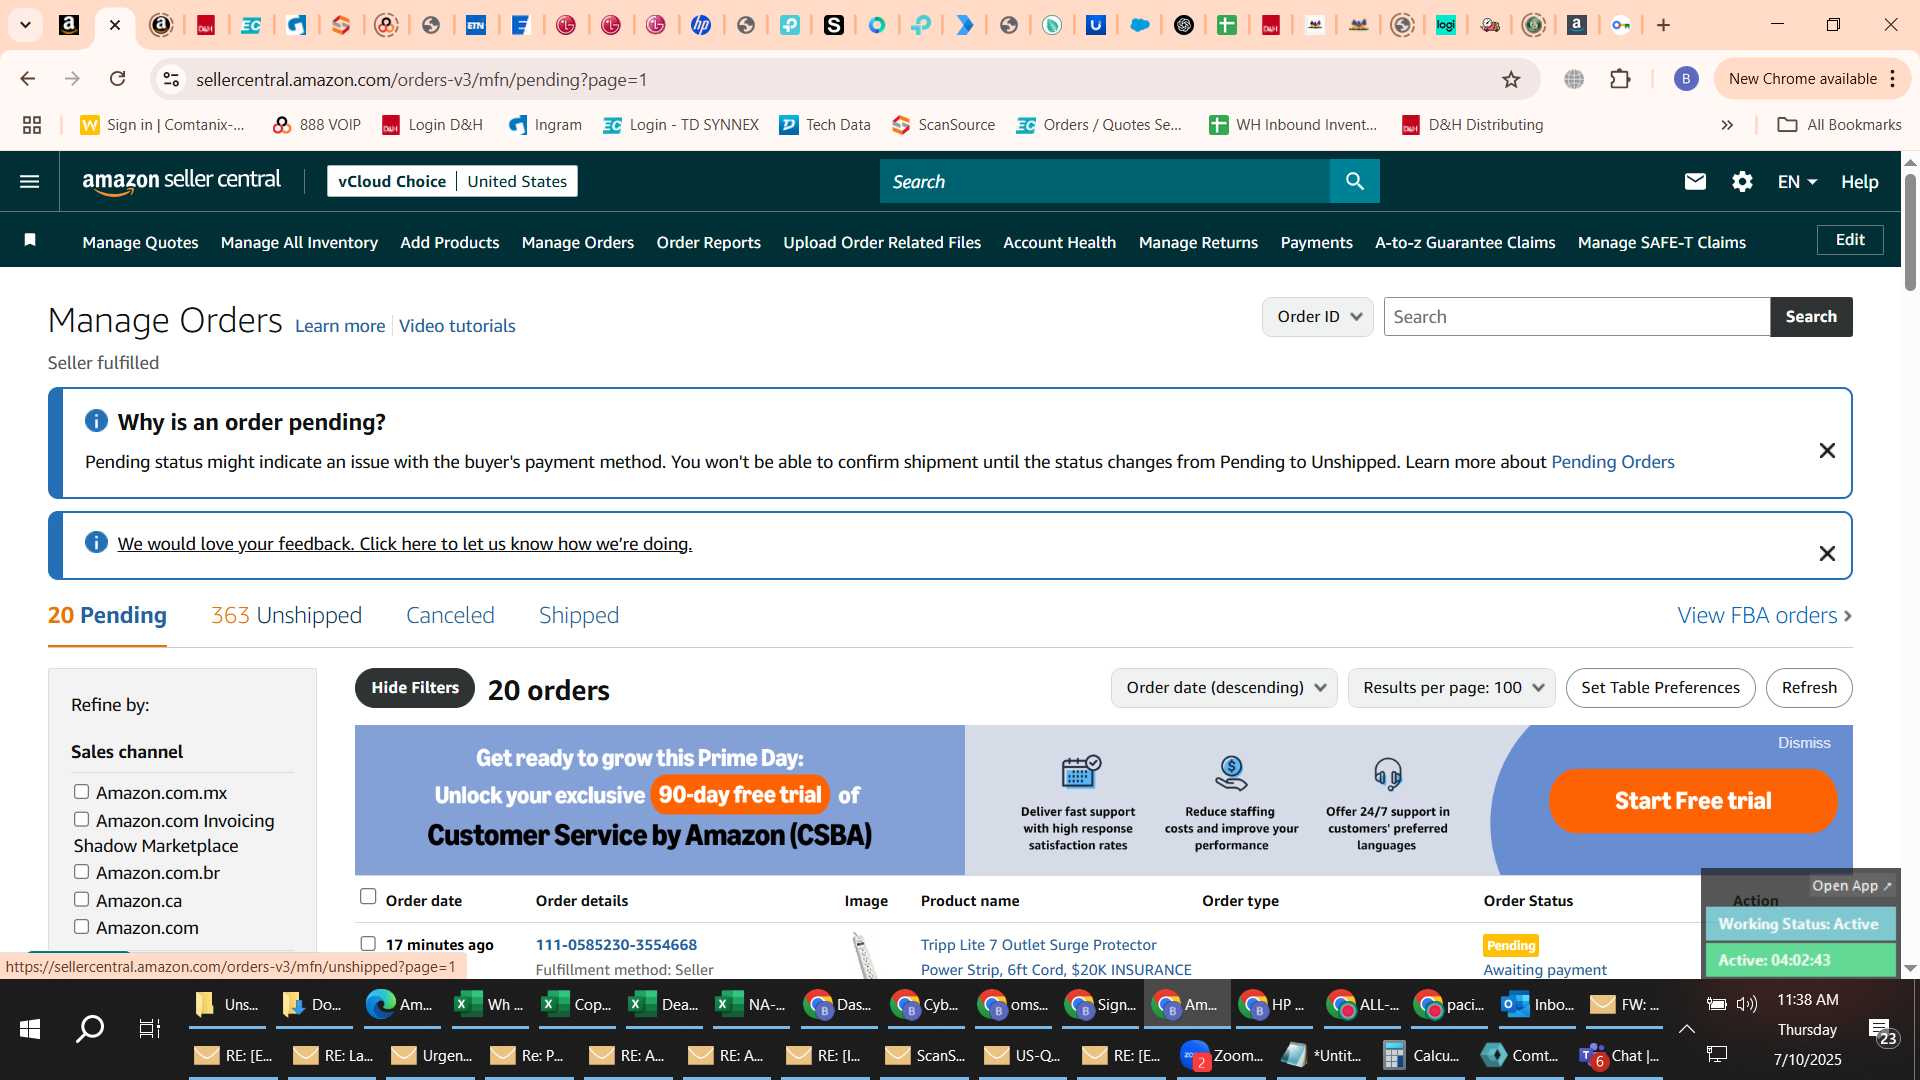Open the Chrome tab search dropdown

click(25, 25)
